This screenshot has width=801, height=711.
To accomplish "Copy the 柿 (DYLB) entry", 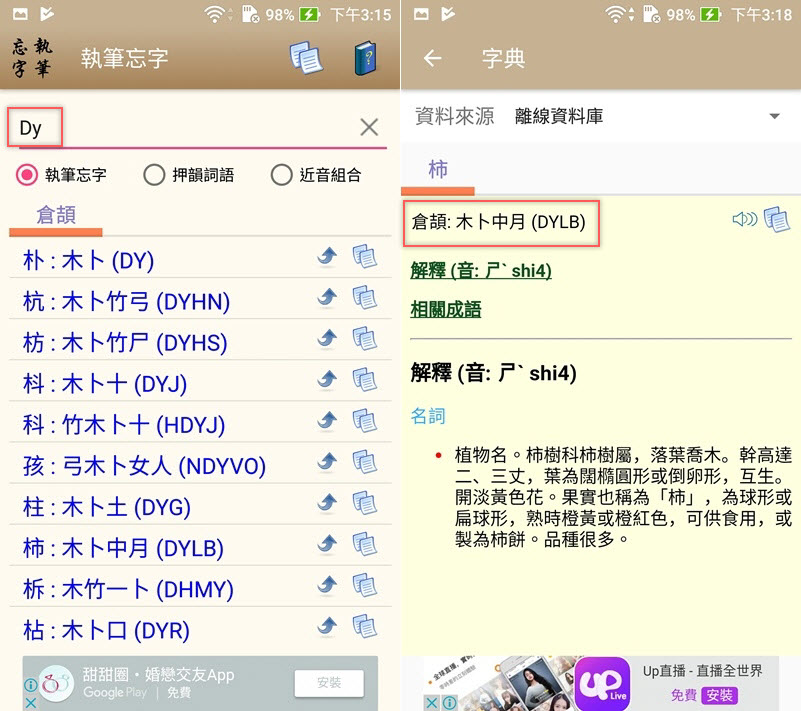I will pos(365,544).
